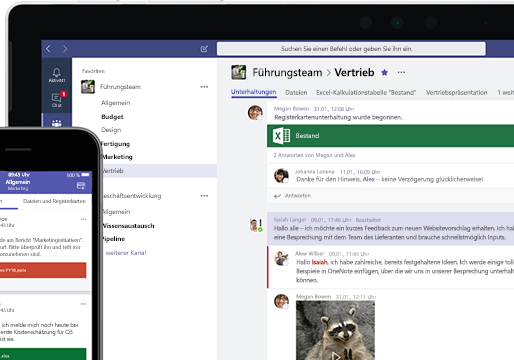This screenshot has width=514, height=360.
Task: Click Megan Bowen's avatar beside raccoon image
Action: pos(281,301)
